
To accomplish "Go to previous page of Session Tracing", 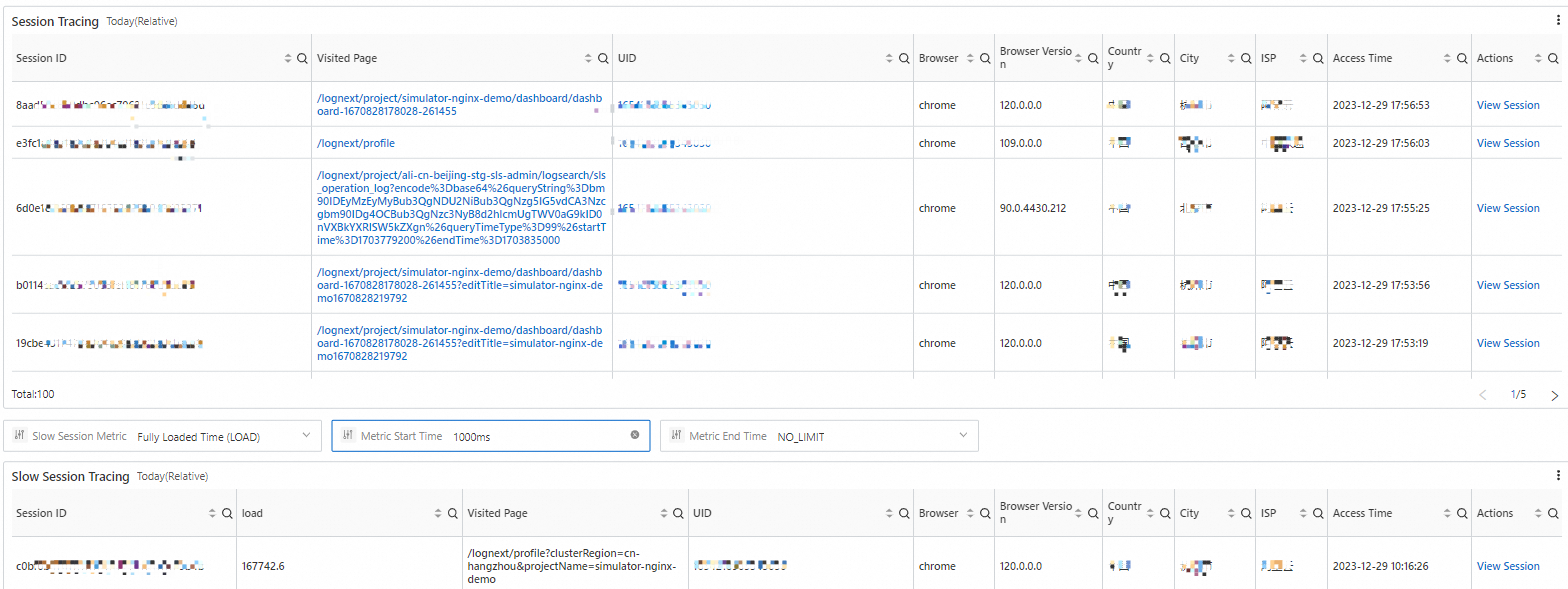I will click(x=1483, y=395).
